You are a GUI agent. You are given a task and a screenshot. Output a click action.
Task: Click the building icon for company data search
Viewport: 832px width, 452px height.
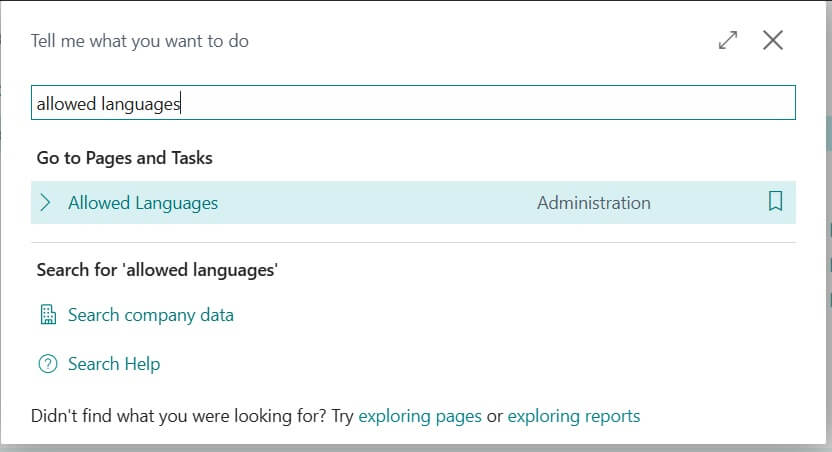tap(47, 315)
